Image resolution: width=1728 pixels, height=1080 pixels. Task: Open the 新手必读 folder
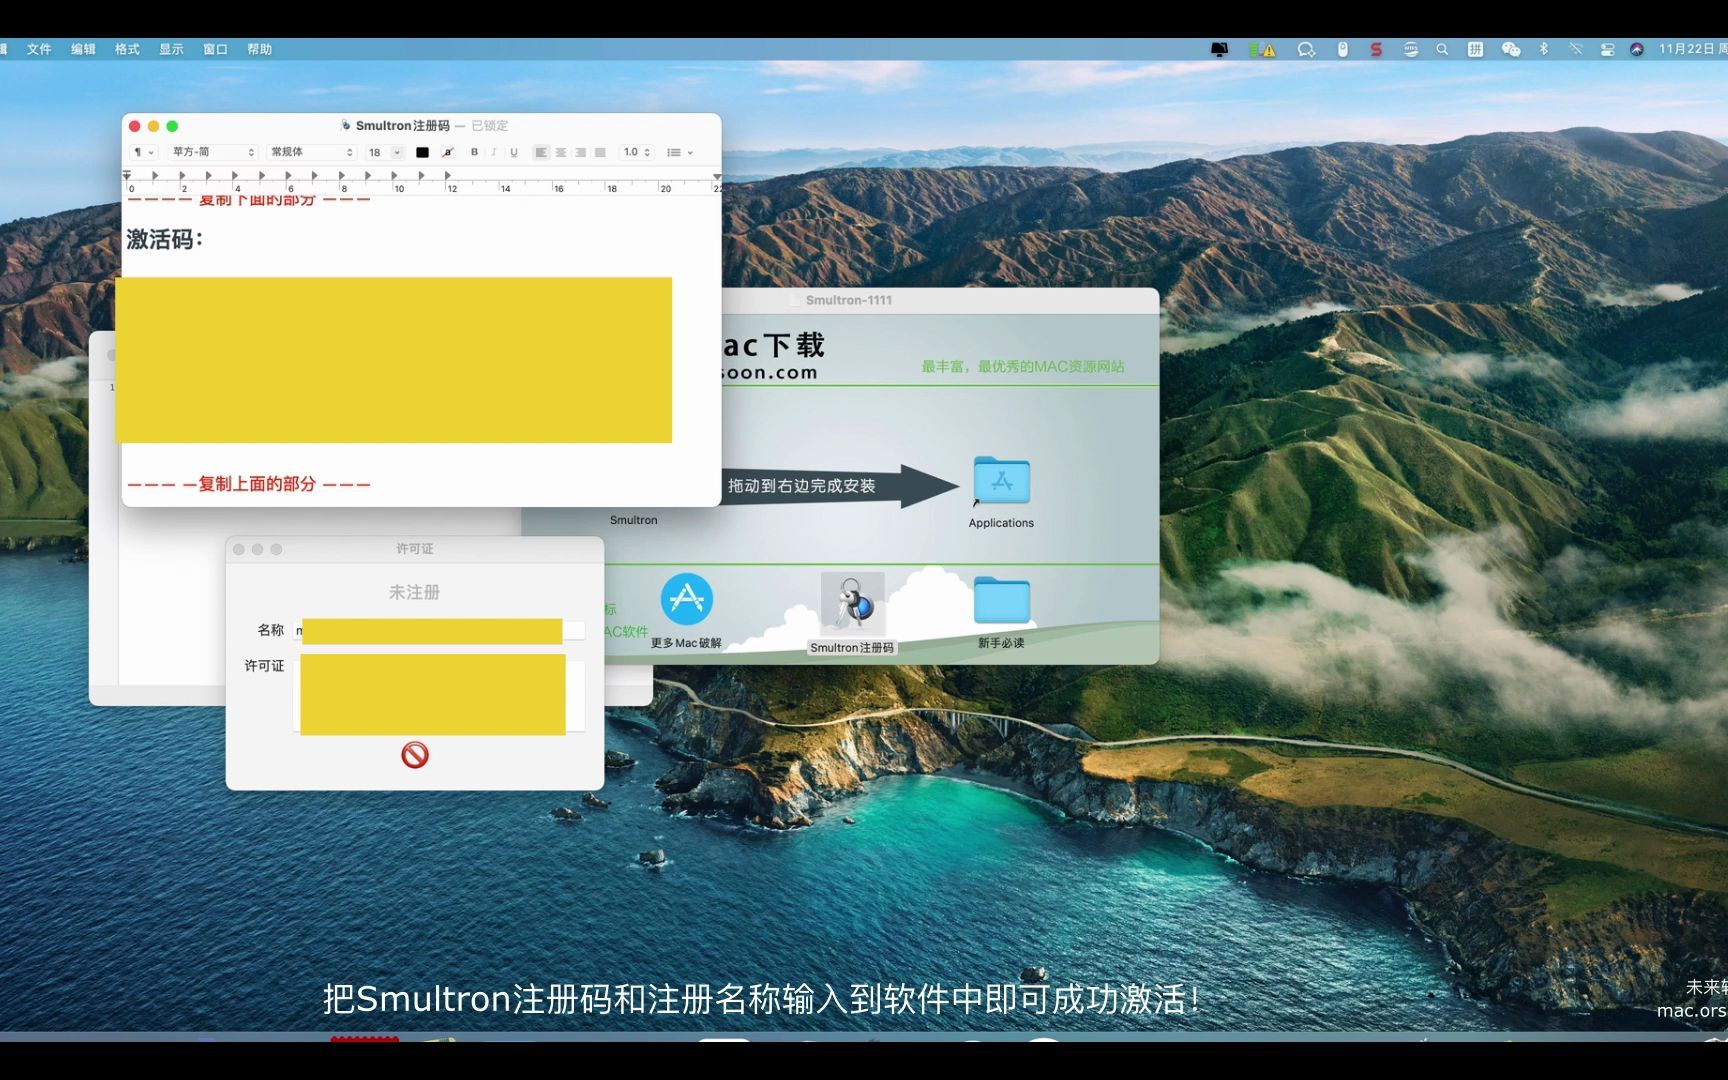[x=1001, y=601]
